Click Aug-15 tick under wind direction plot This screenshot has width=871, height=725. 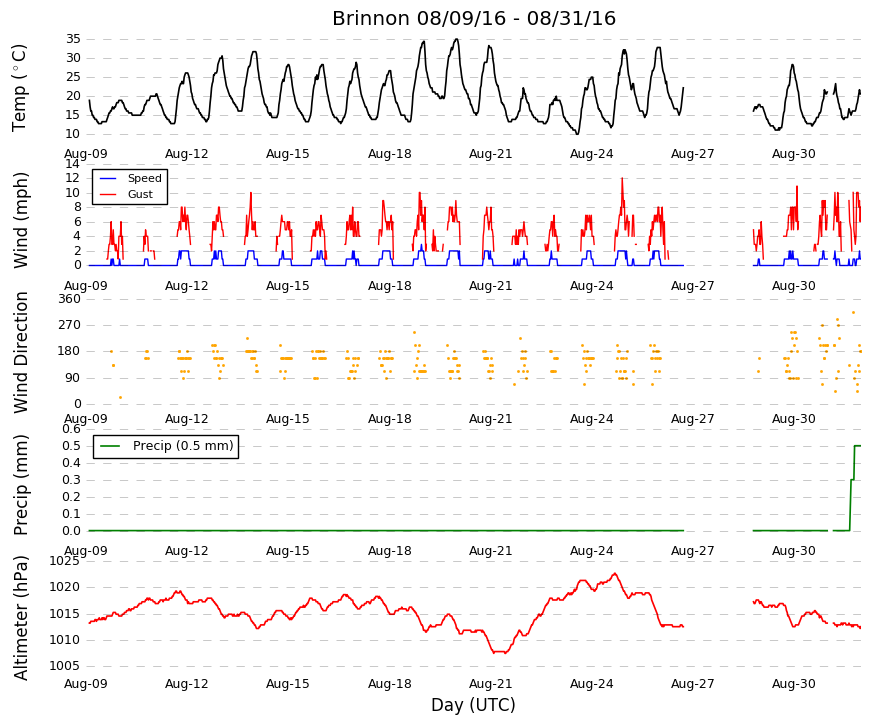288,419
